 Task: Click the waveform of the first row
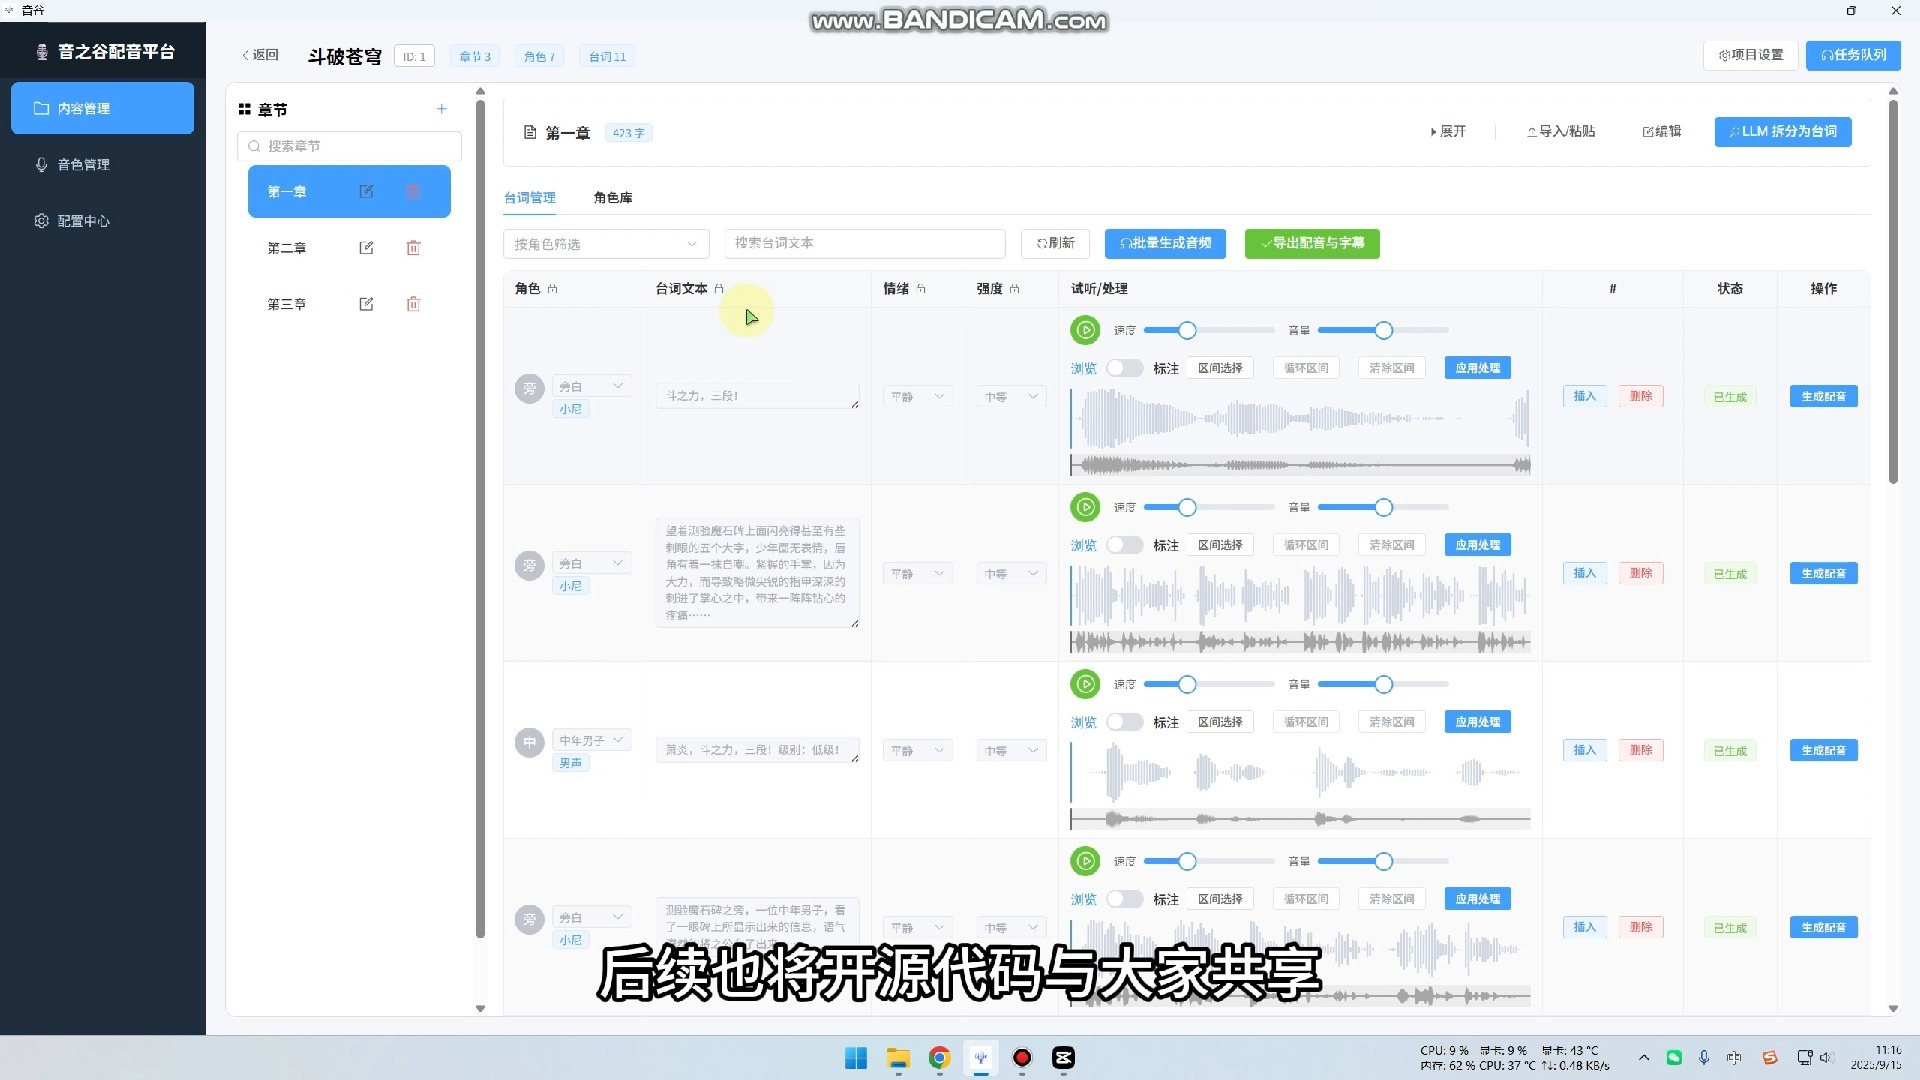click(1300, 418)
